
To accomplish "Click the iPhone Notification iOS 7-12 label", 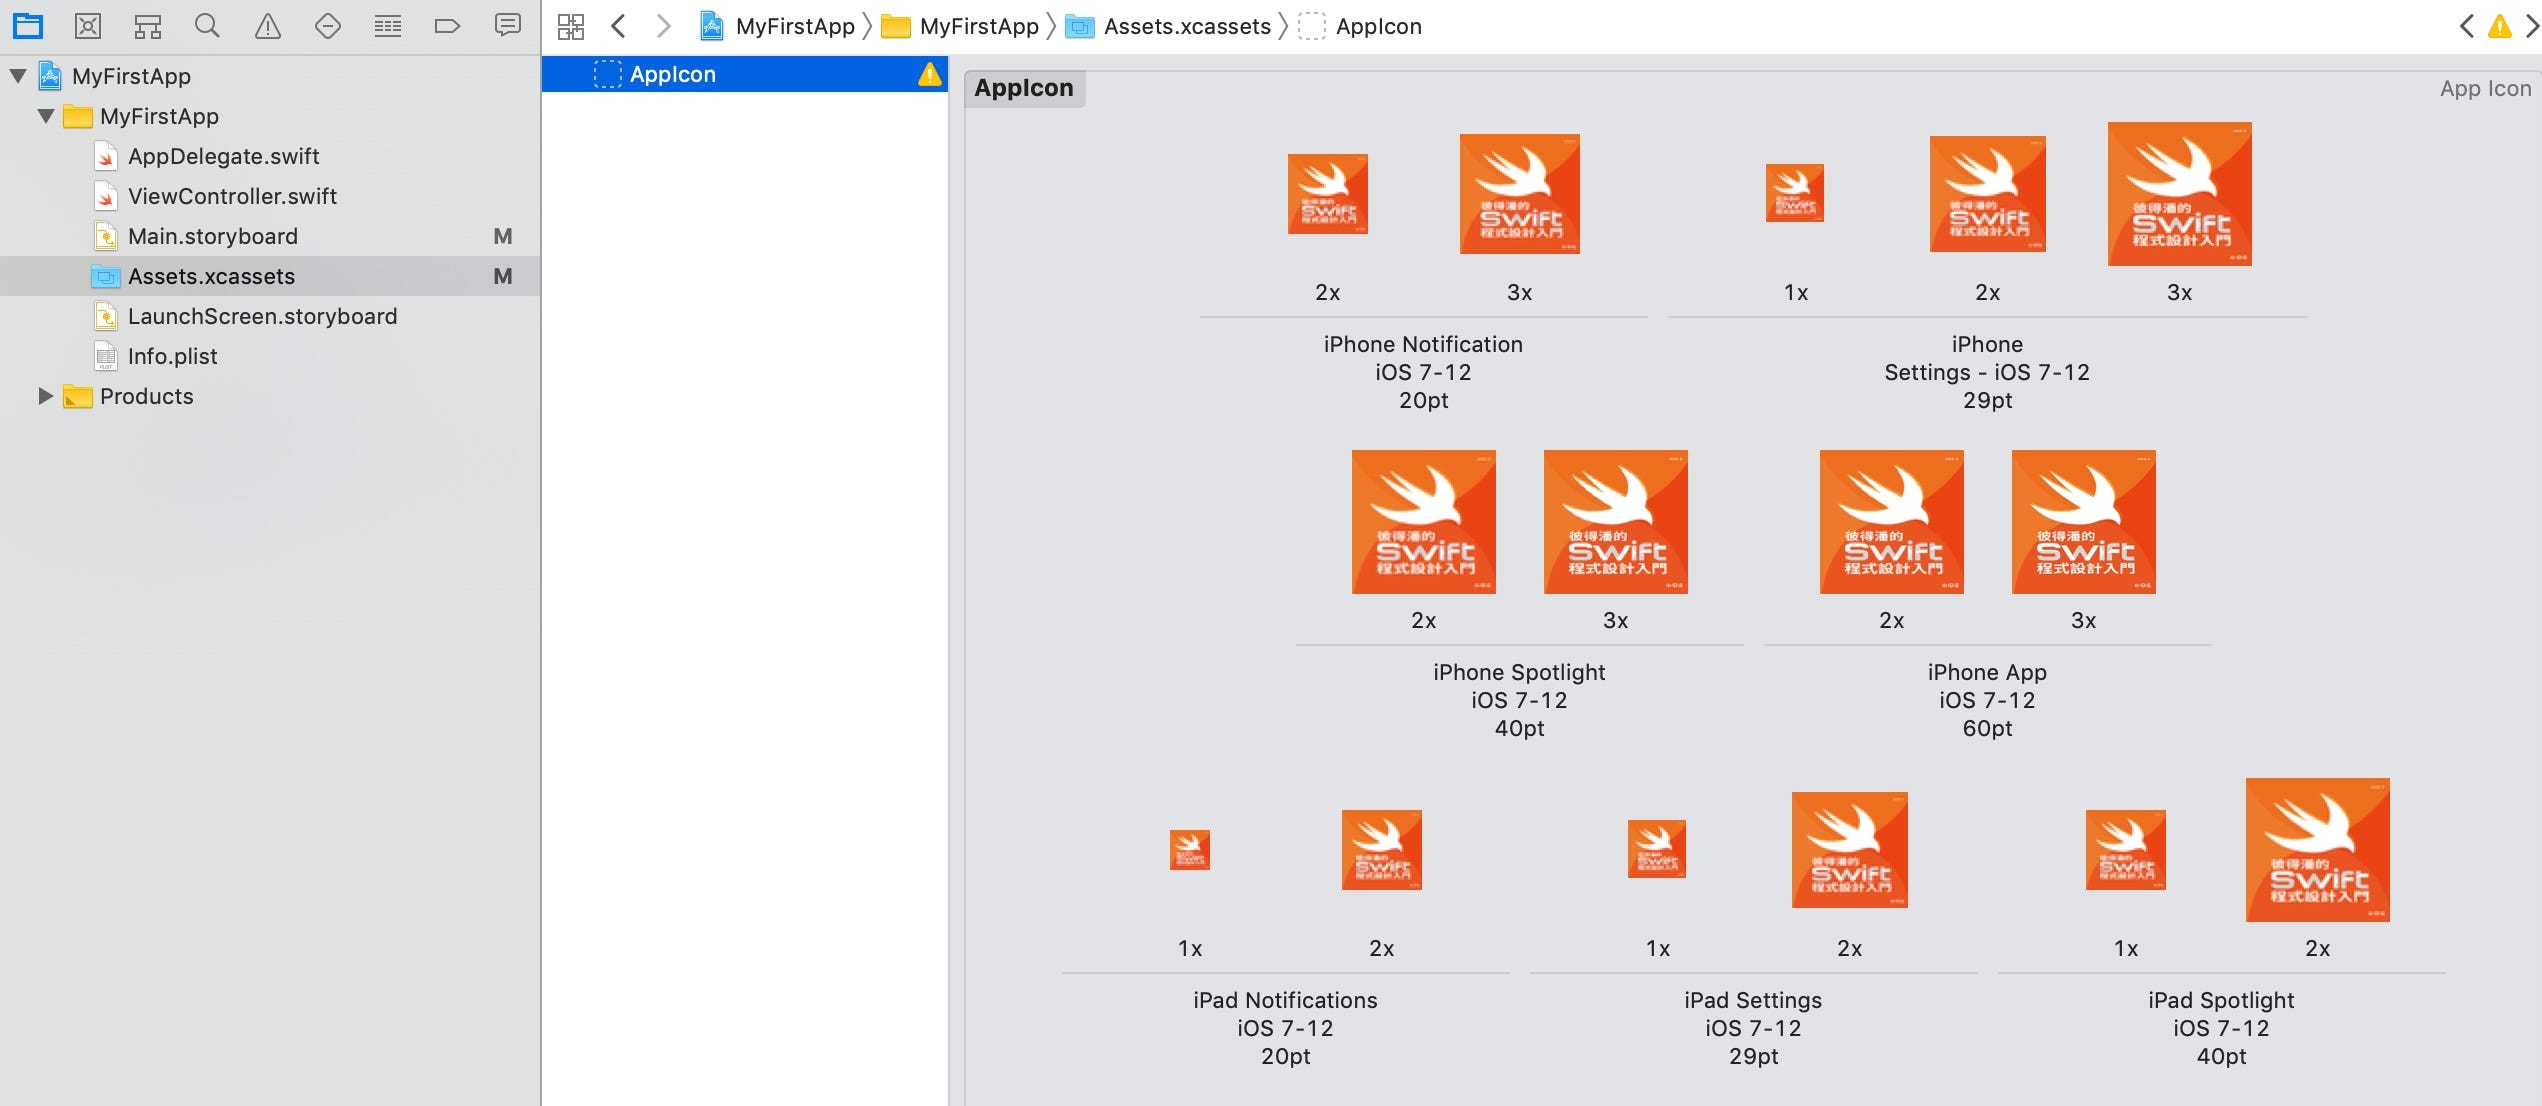I will tap(1423, 372).
